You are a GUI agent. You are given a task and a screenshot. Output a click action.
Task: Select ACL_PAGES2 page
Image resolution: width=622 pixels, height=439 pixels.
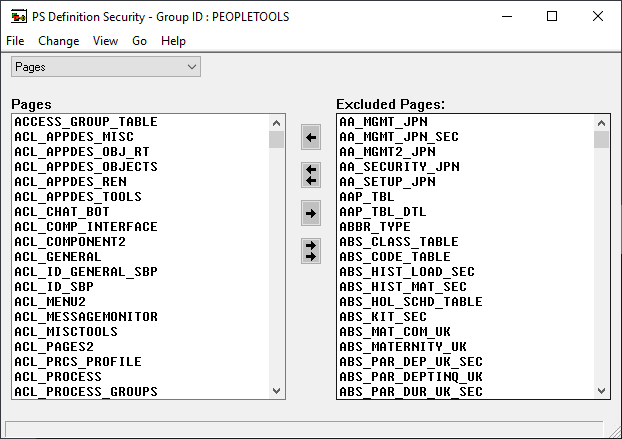pos(141,347)
